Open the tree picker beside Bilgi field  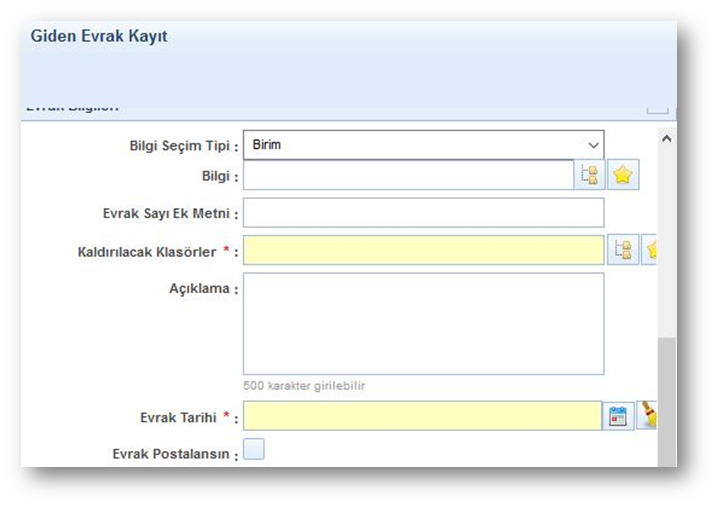coord(588,176)
